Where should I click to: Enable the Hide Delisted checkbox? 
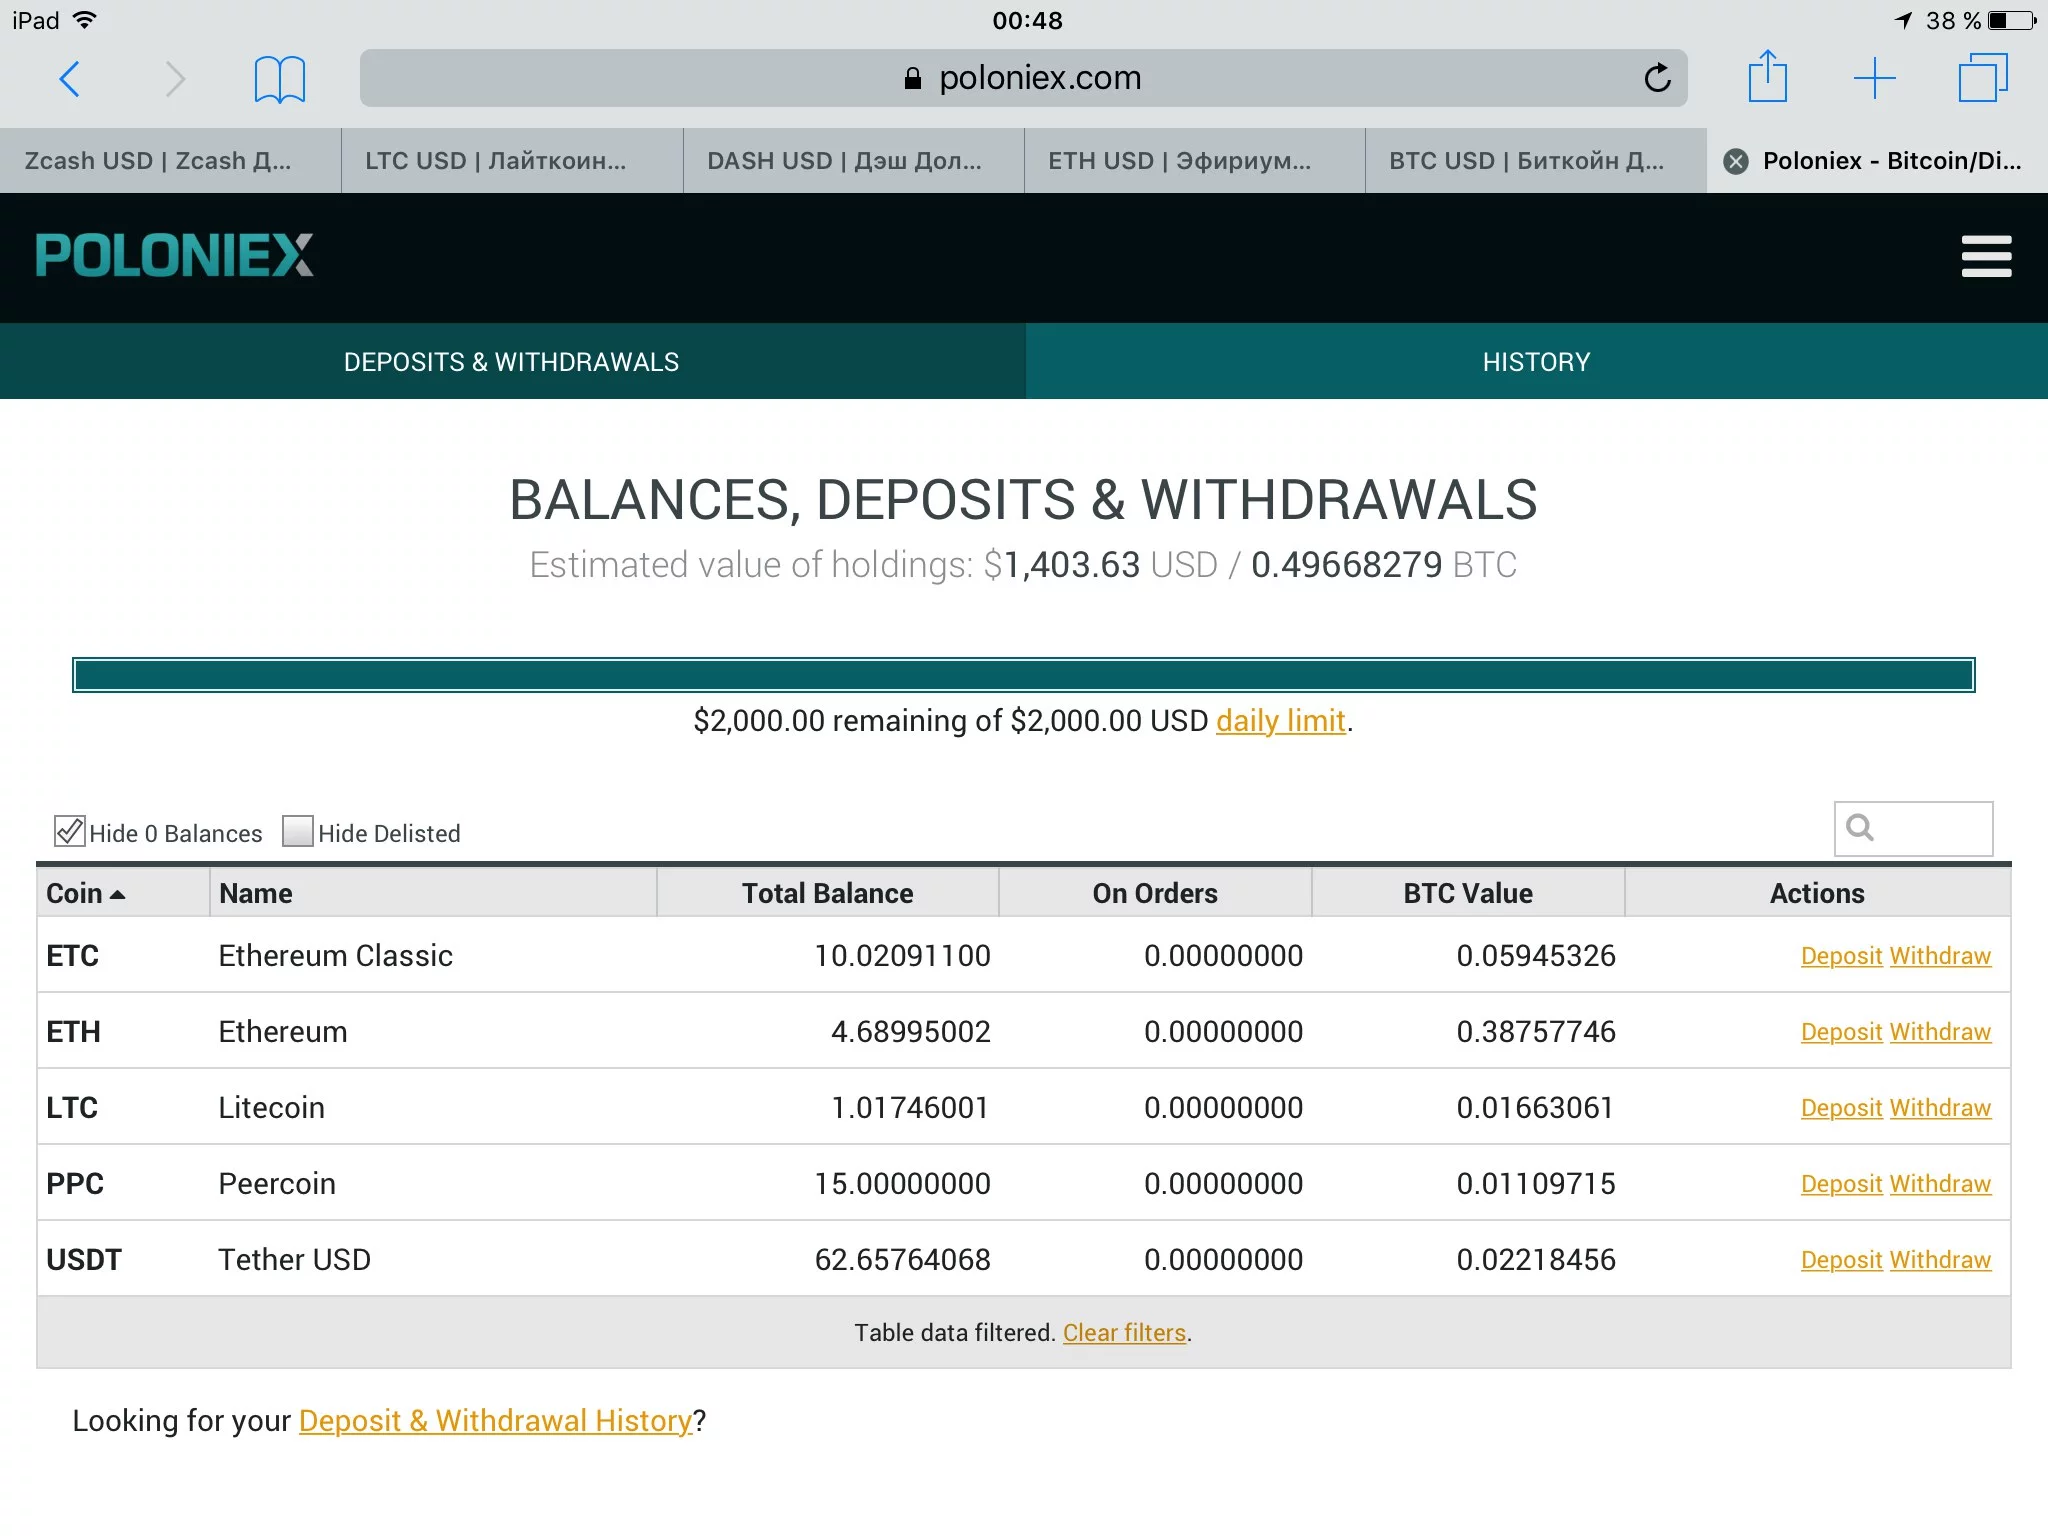[297, 831]
